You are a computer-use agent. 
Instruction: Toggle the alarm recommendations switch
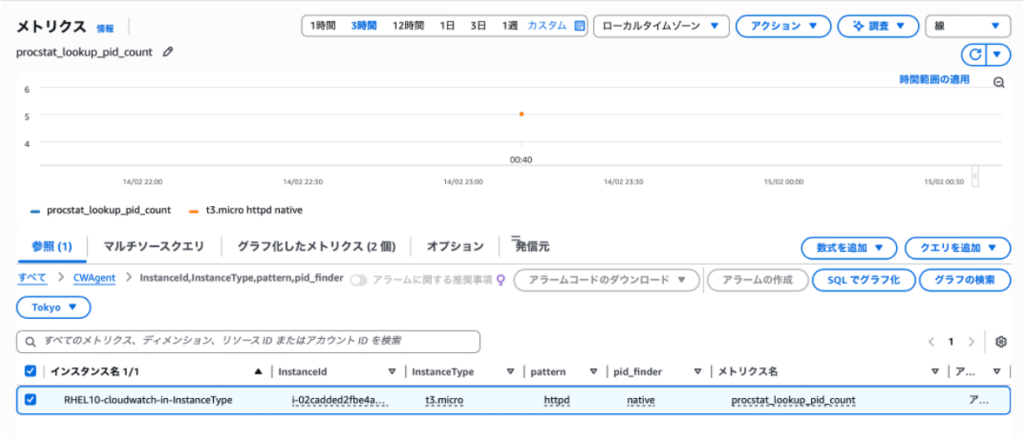[x=359, y=280]
